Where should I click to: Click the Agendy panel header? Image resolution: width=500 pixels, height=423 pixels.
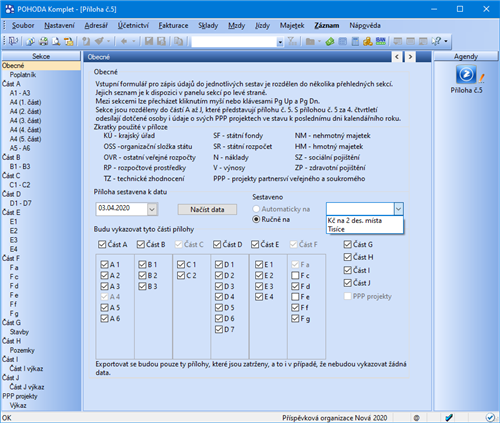(466, 56)
